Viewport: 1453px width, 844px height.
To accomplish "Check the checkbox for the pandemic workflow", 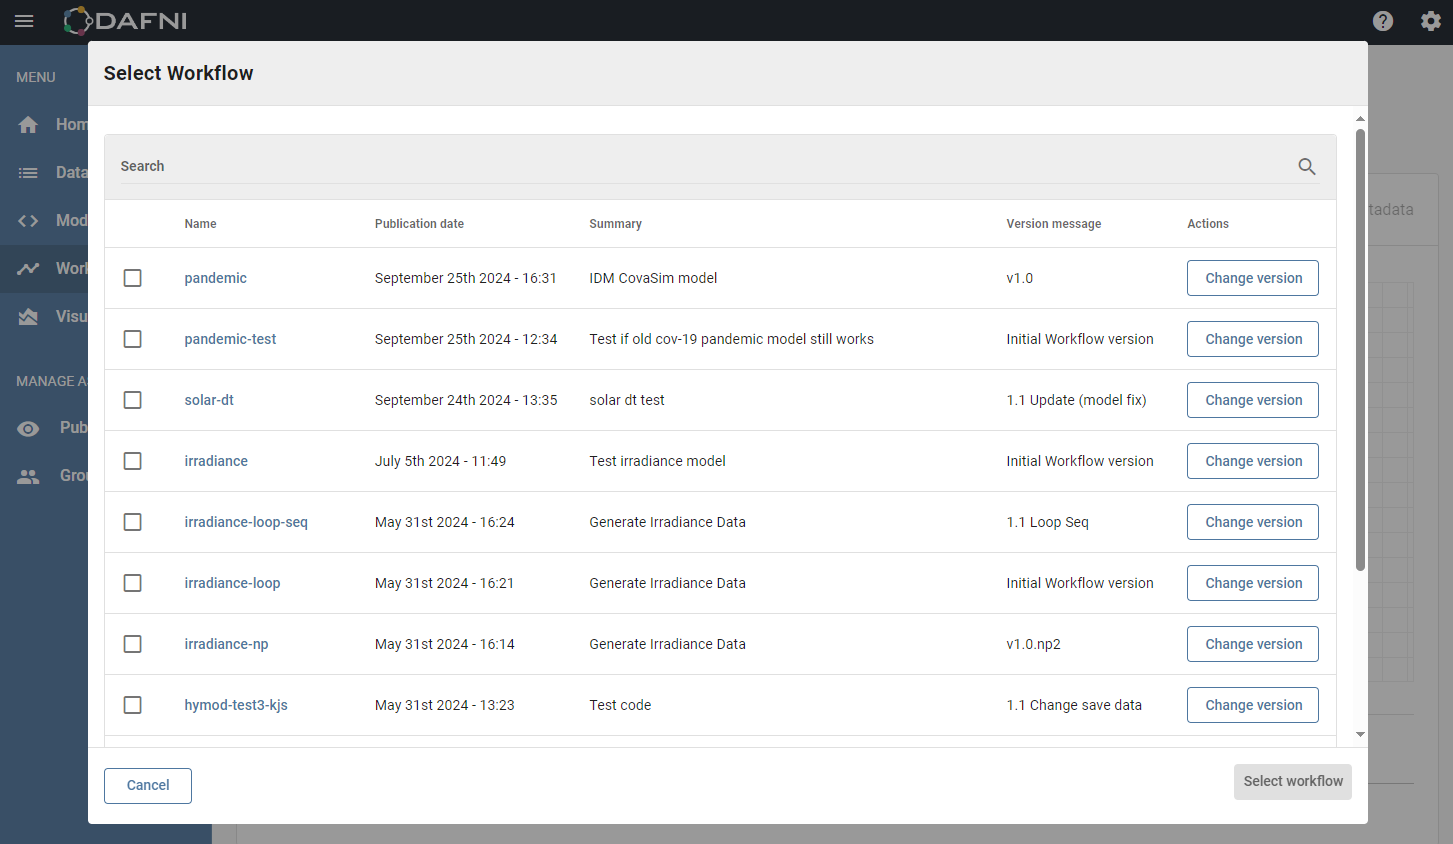I will click(132, 278).
